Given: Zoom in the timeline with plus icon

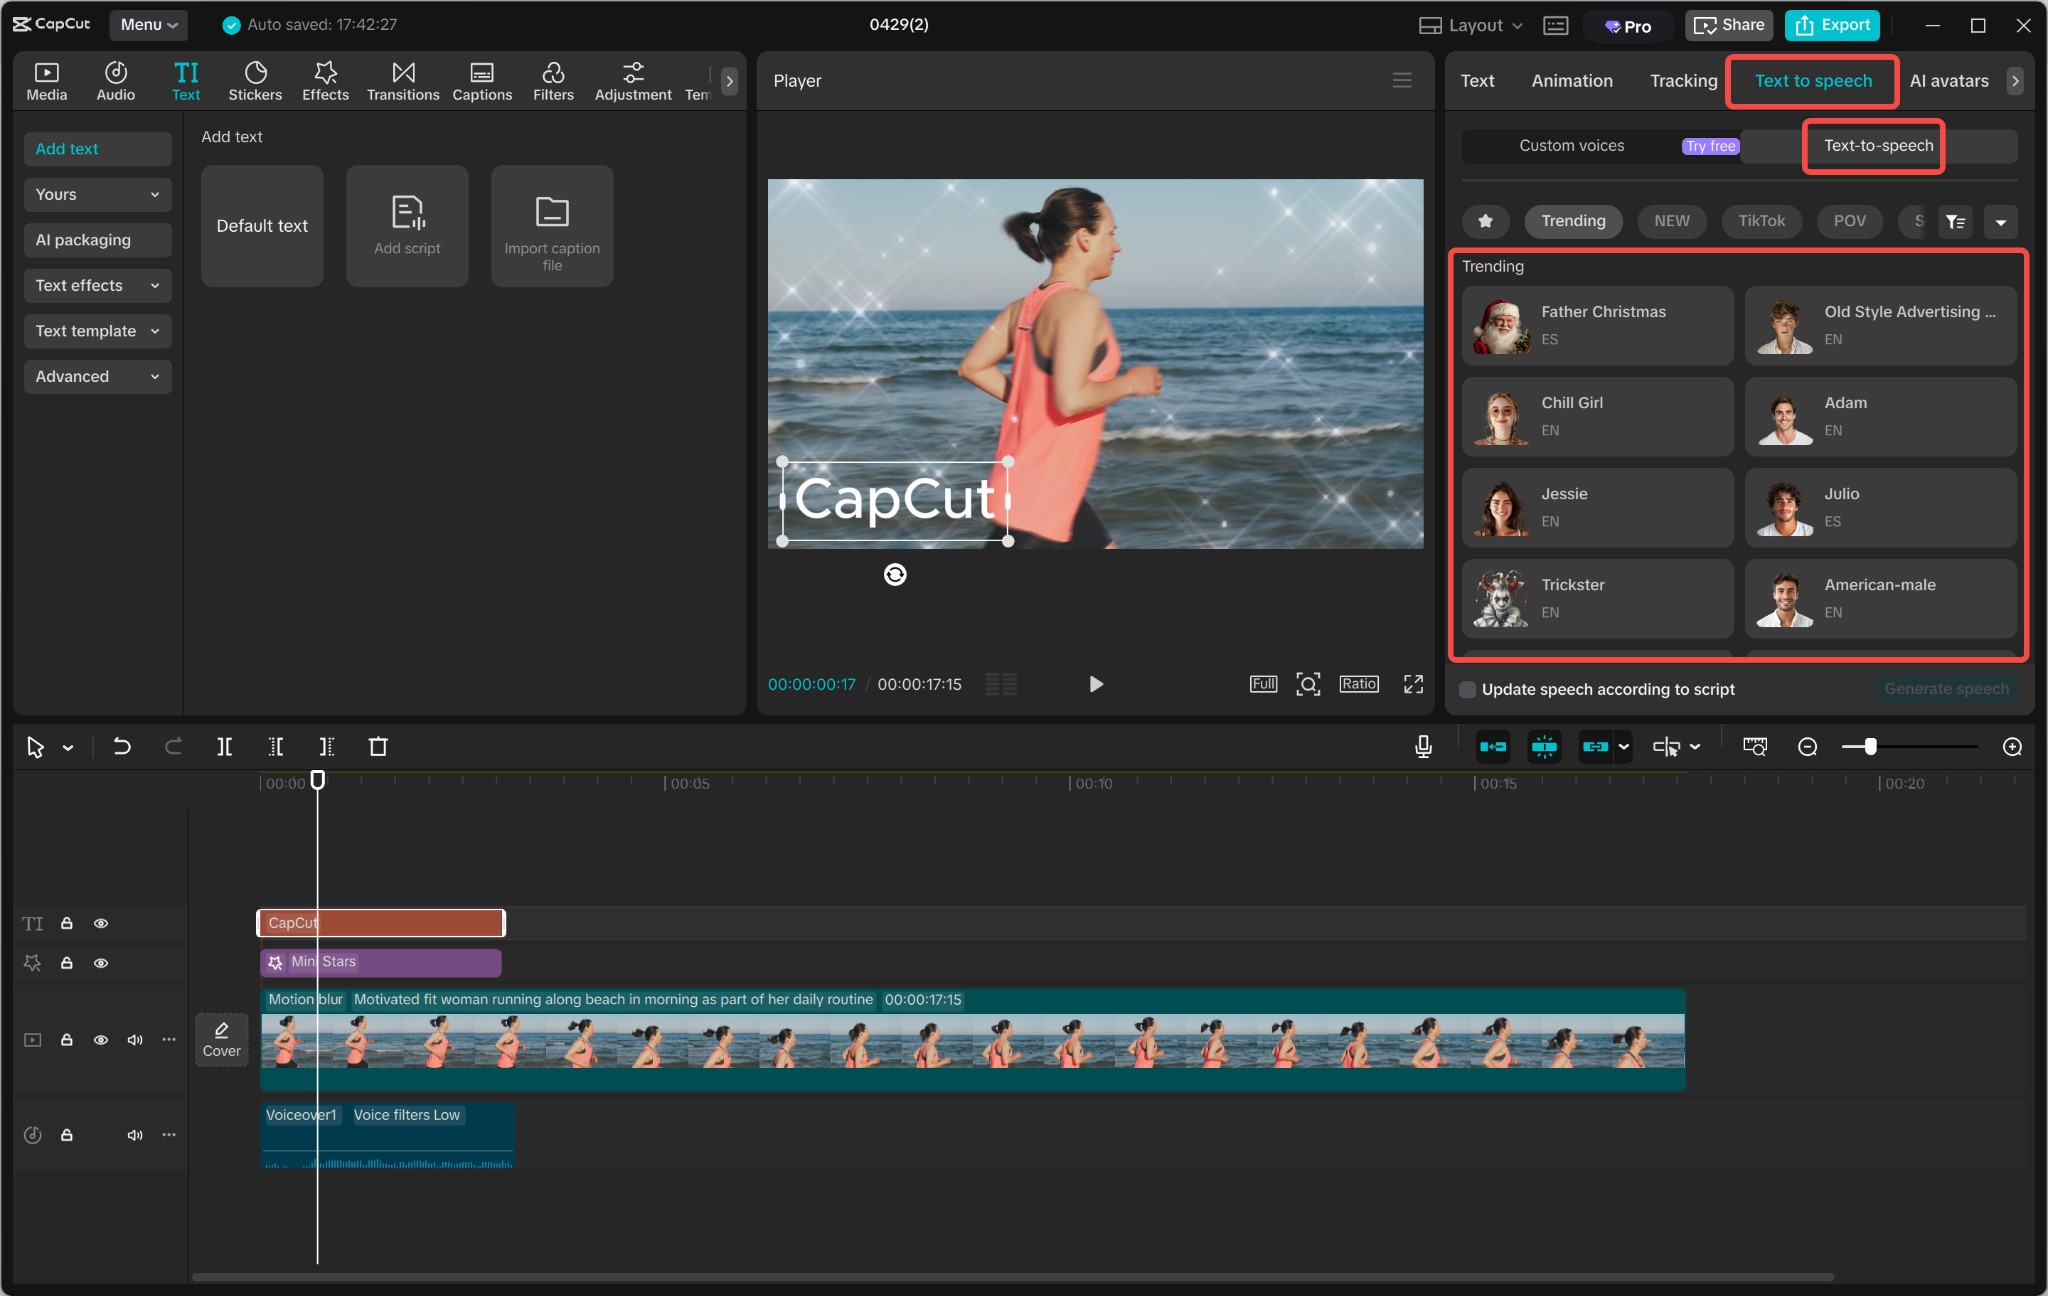Looking at the screenshot, I should click(2013, 746).
